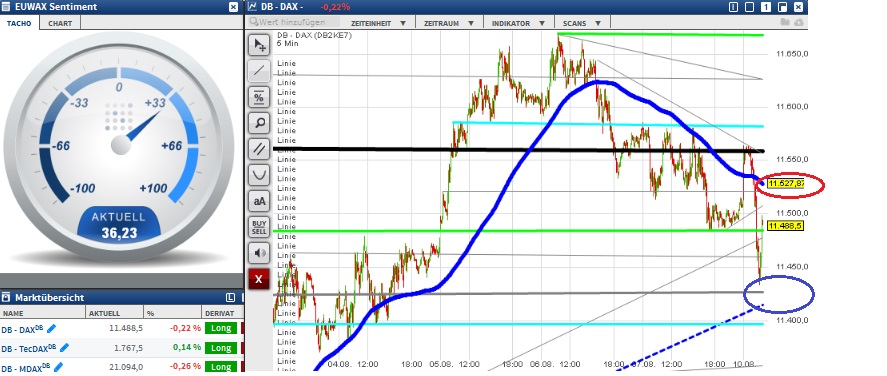Screen dimensions: 887x376
Task: Select the parallel channel lines tool
Action: pos(260,149)
